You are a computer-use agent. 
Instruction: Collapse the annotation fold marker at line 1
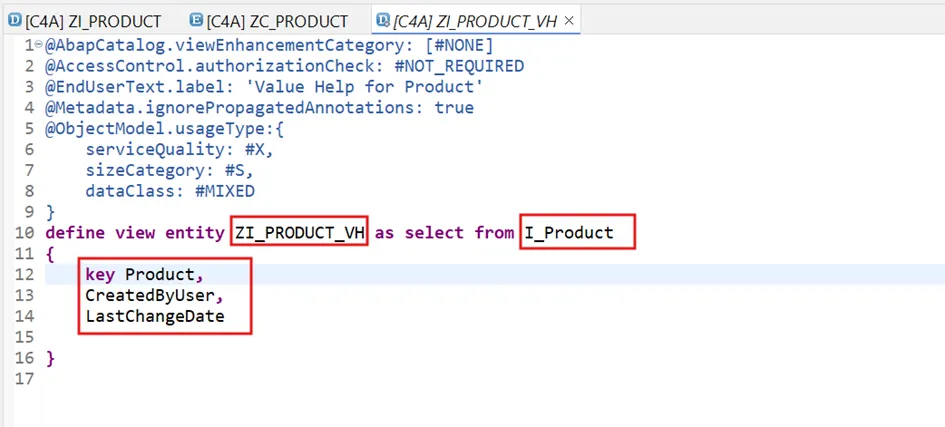click(x=40, y=45)
